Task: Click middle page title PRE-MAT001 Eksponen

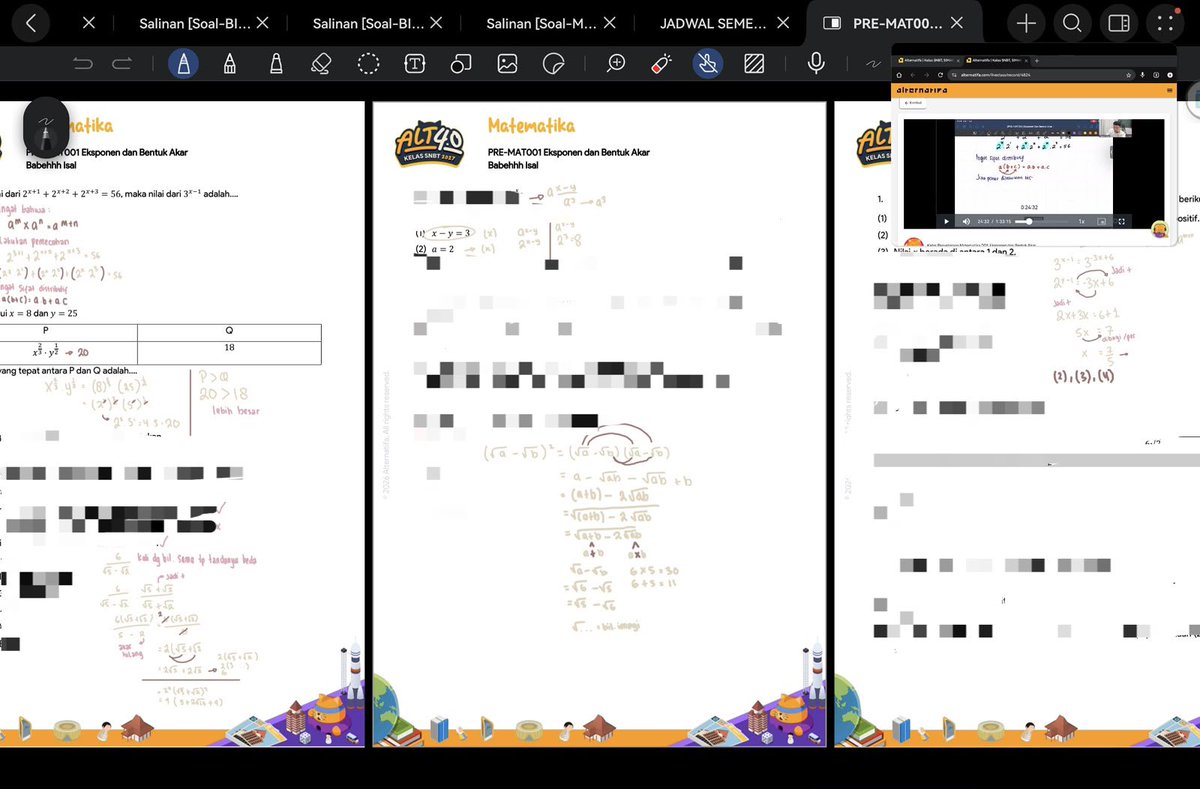Action: (568, 152)
